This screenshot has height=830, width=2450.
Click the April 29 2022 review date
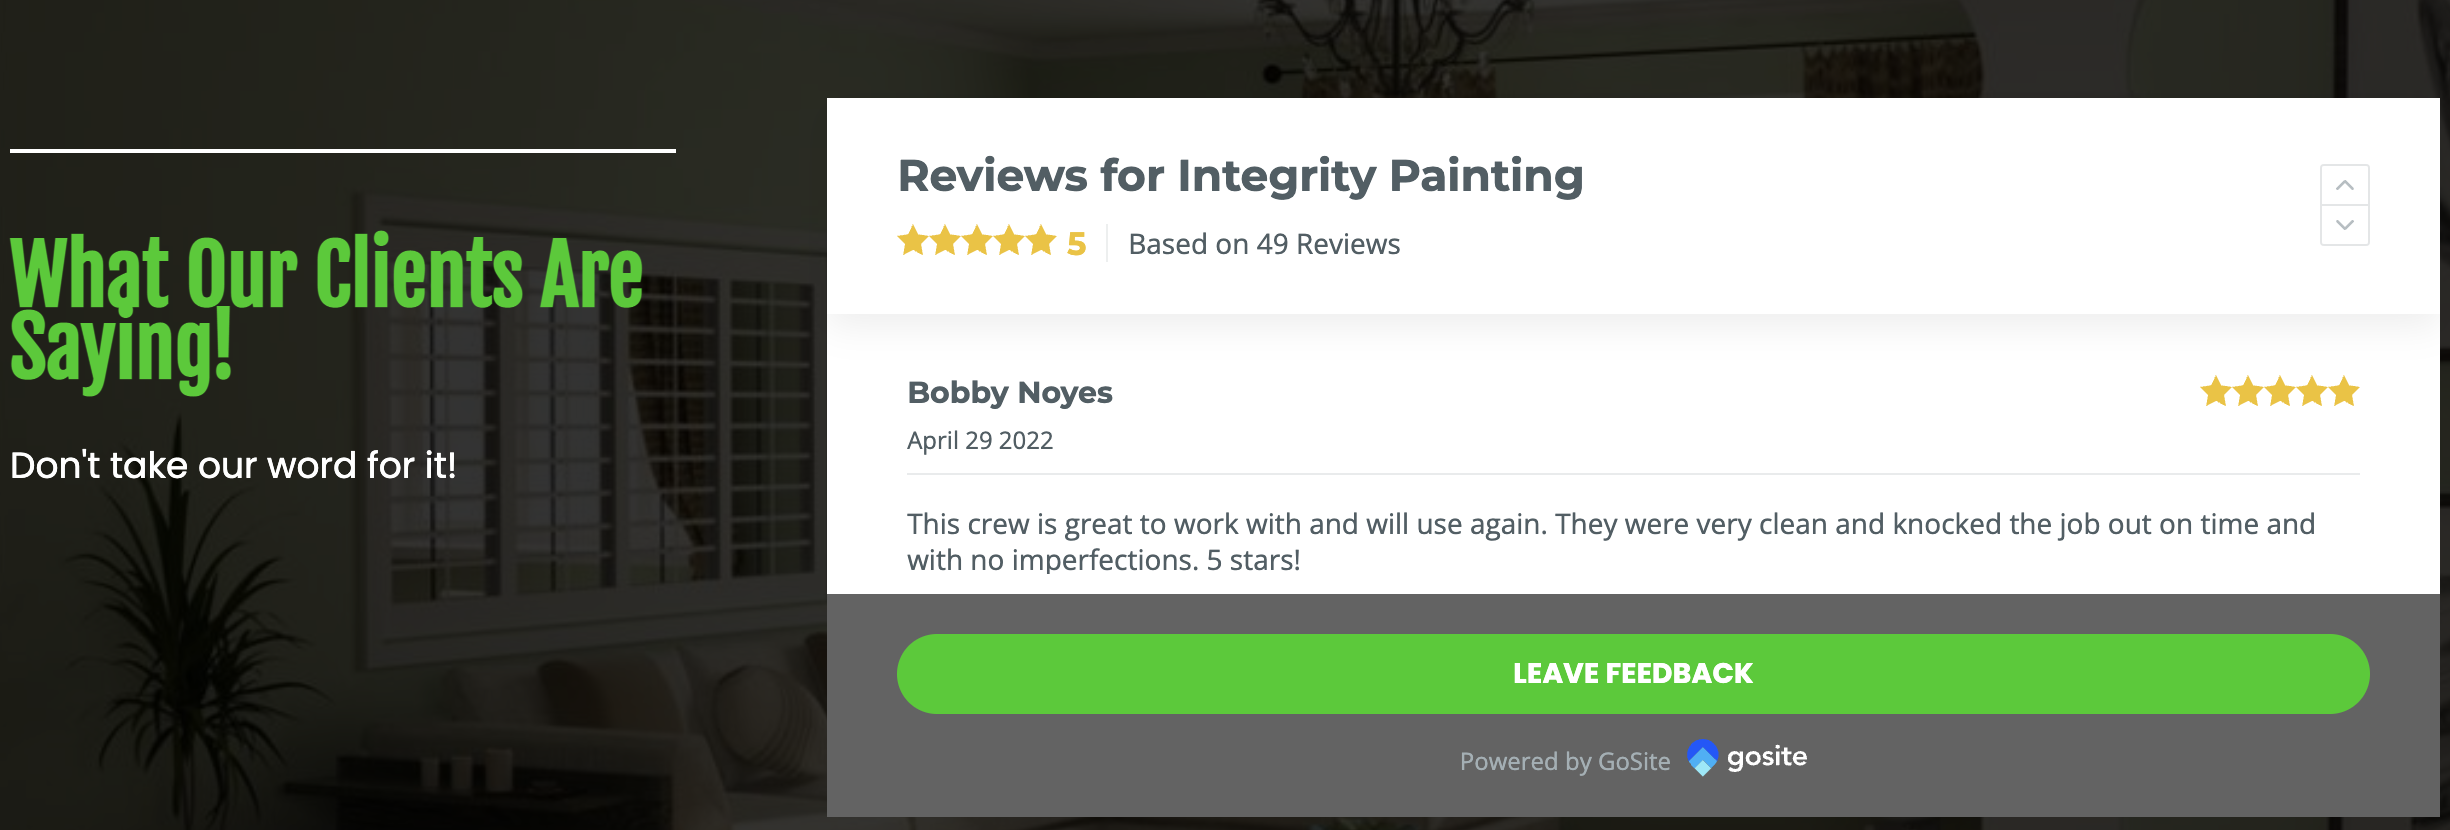[x=980, y=440]
